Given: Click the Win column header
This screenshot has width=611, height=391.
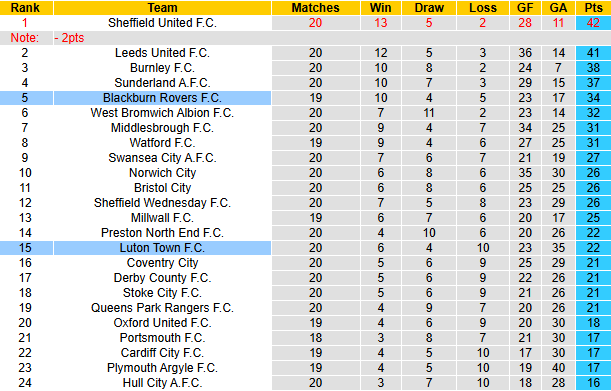Looking at the screenshot, I should click(x=381, y=8).
